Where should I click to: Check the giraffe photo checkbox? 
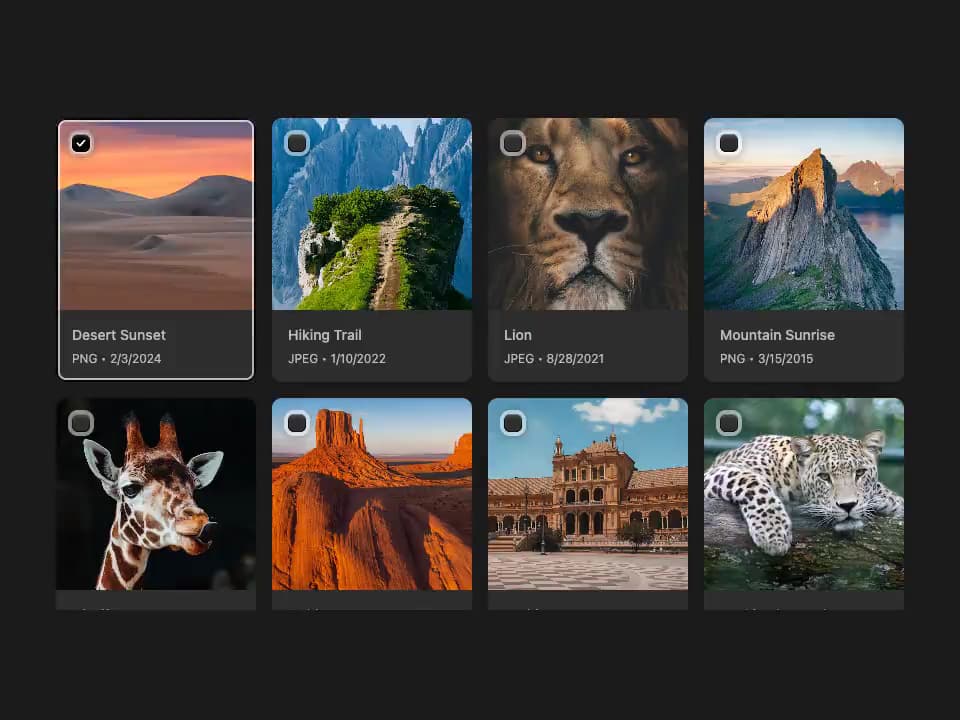tap(81, 423)
